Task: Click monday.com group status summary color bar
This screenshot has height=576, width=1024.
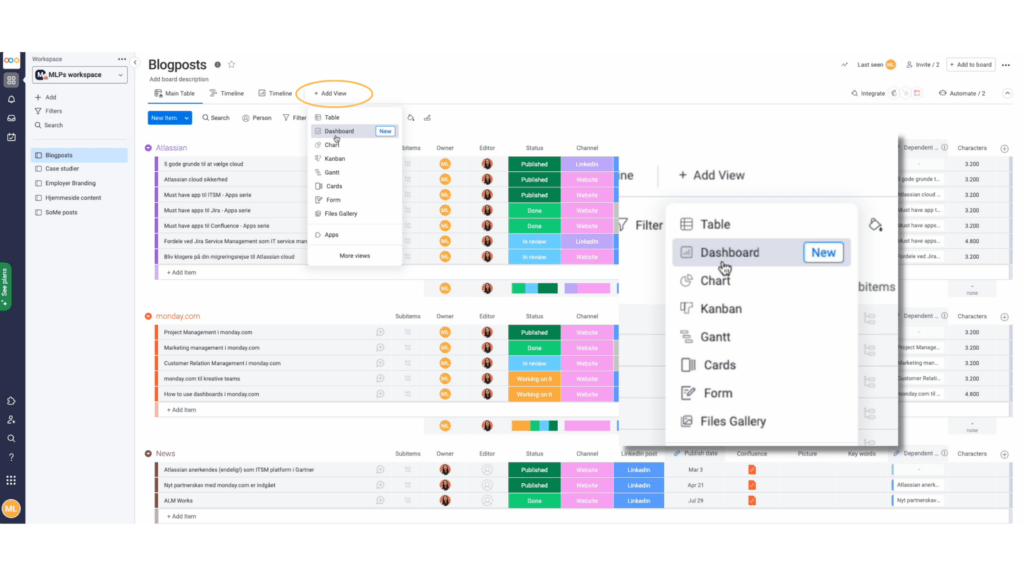Action: point(534,426)
